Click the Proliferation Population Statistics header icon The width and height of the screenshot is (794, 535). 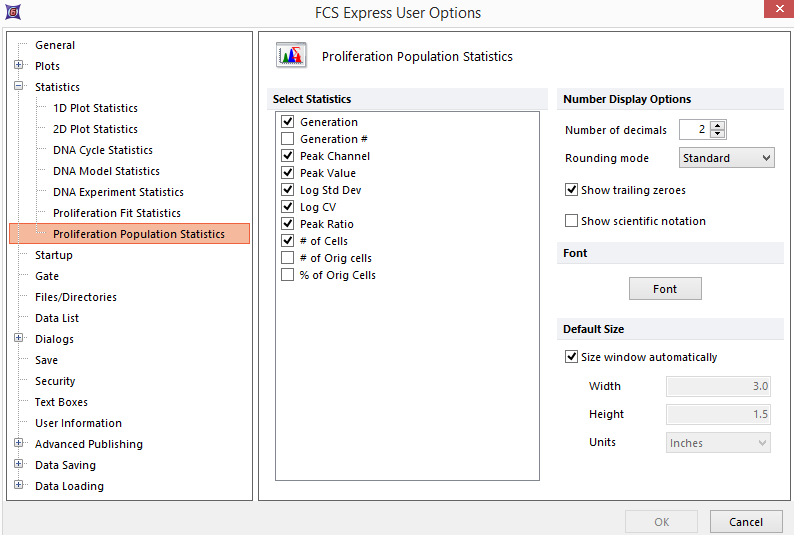tap(291, 56)
